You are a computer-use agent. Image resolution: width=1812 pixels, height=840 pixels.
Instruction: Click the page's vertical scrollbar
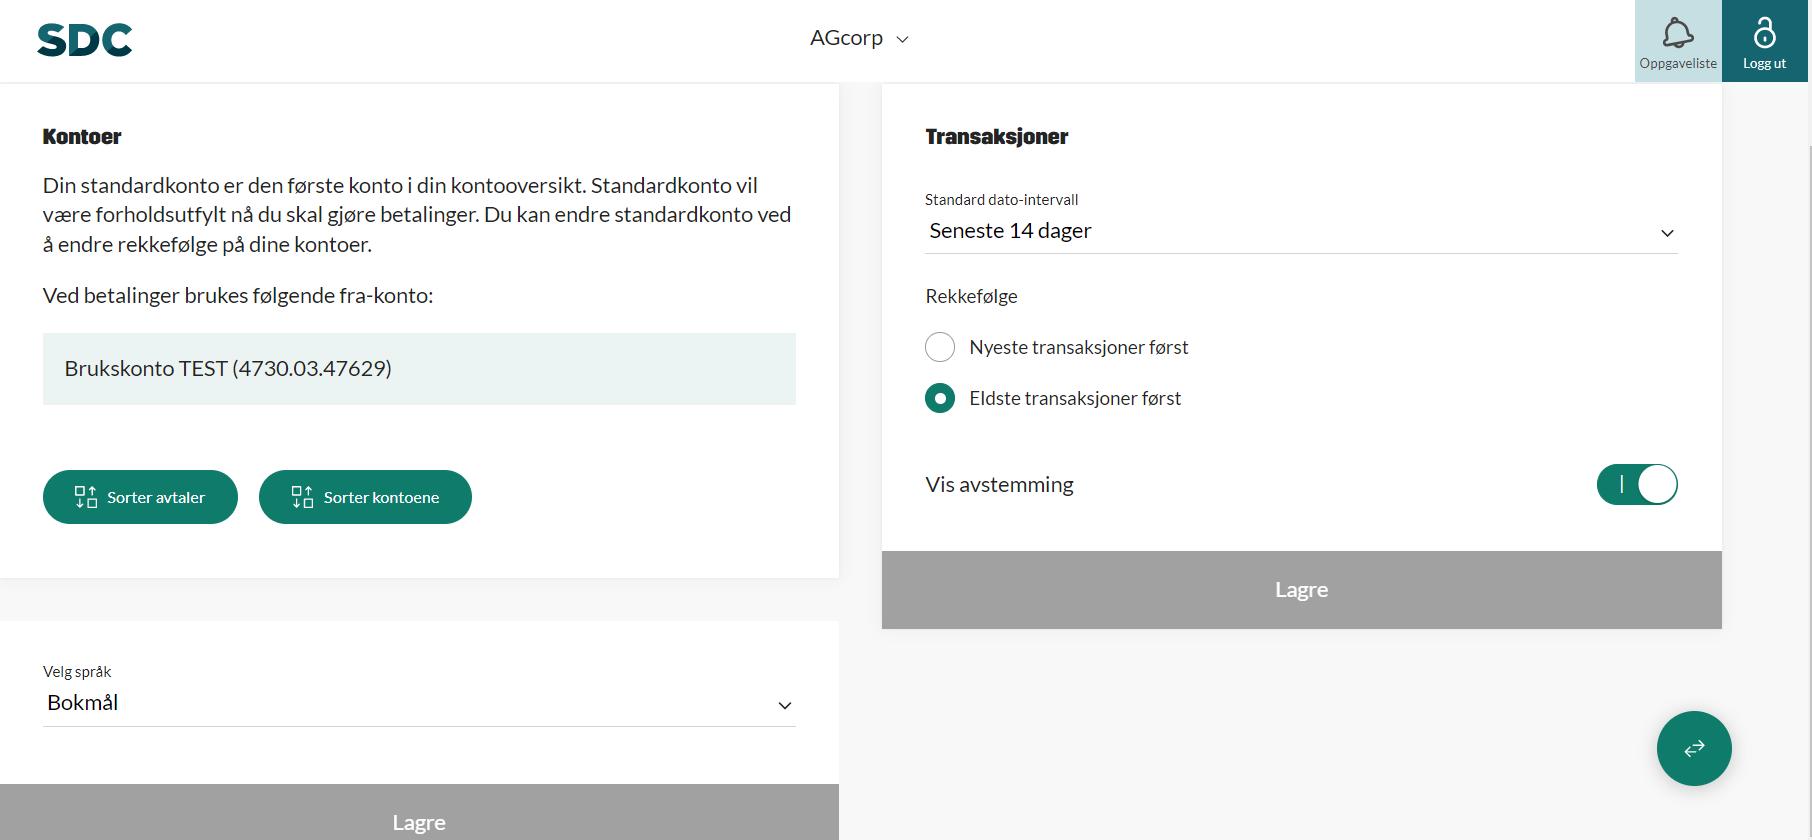click(x=1809, y=400)
